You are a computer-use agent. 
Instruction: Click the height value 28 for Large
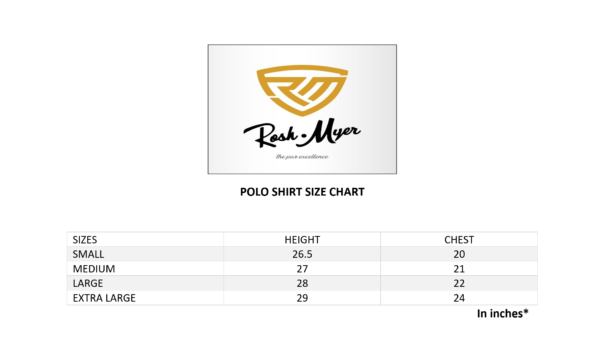click(x=302, y=284)
